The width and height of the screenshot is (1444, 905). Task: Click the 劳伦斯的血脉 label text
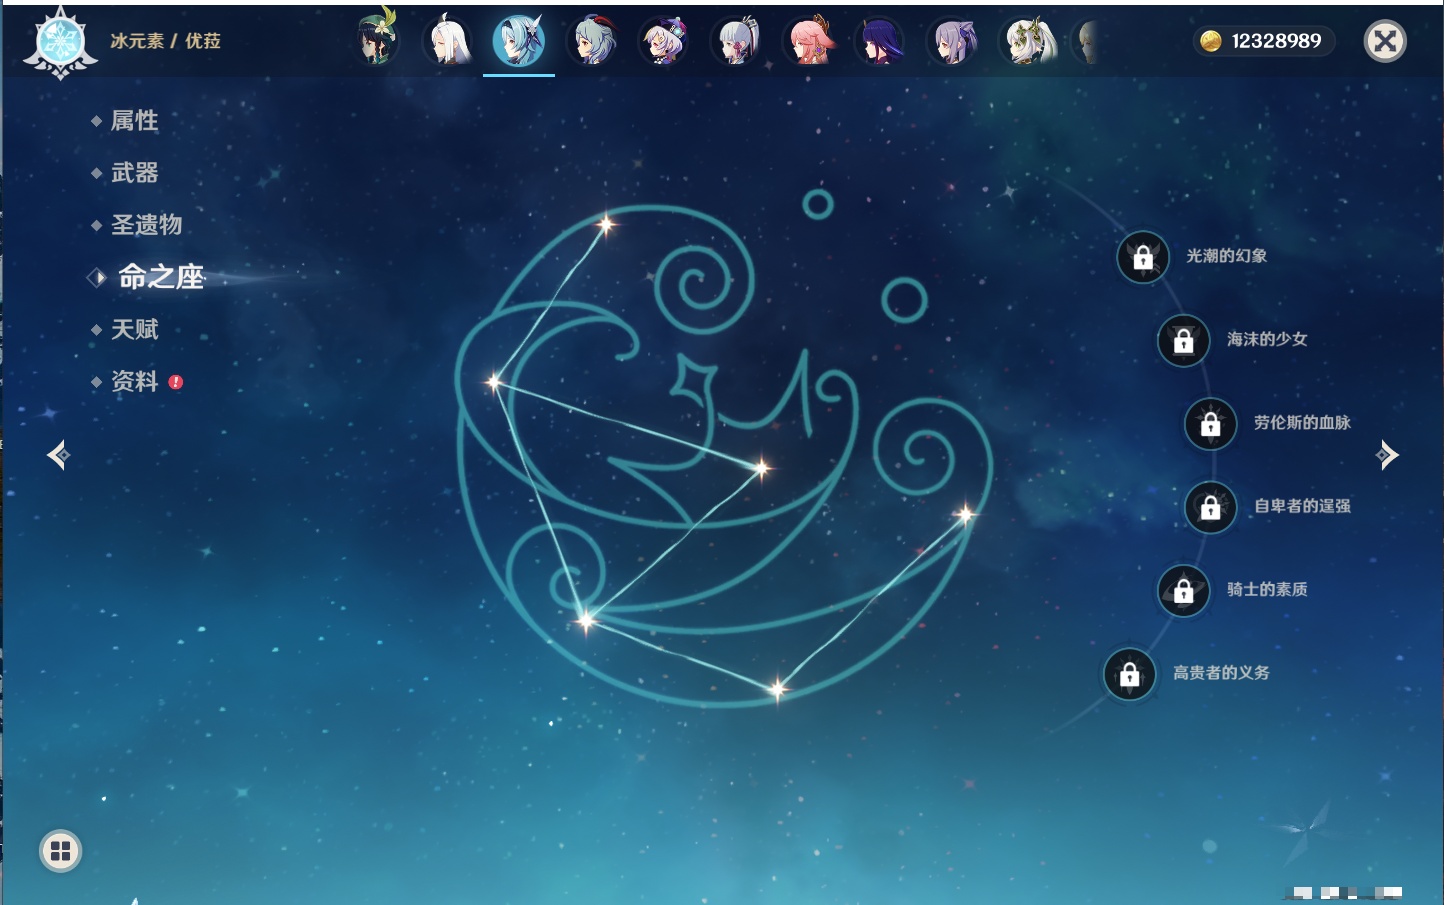[x=1303, y=423]
